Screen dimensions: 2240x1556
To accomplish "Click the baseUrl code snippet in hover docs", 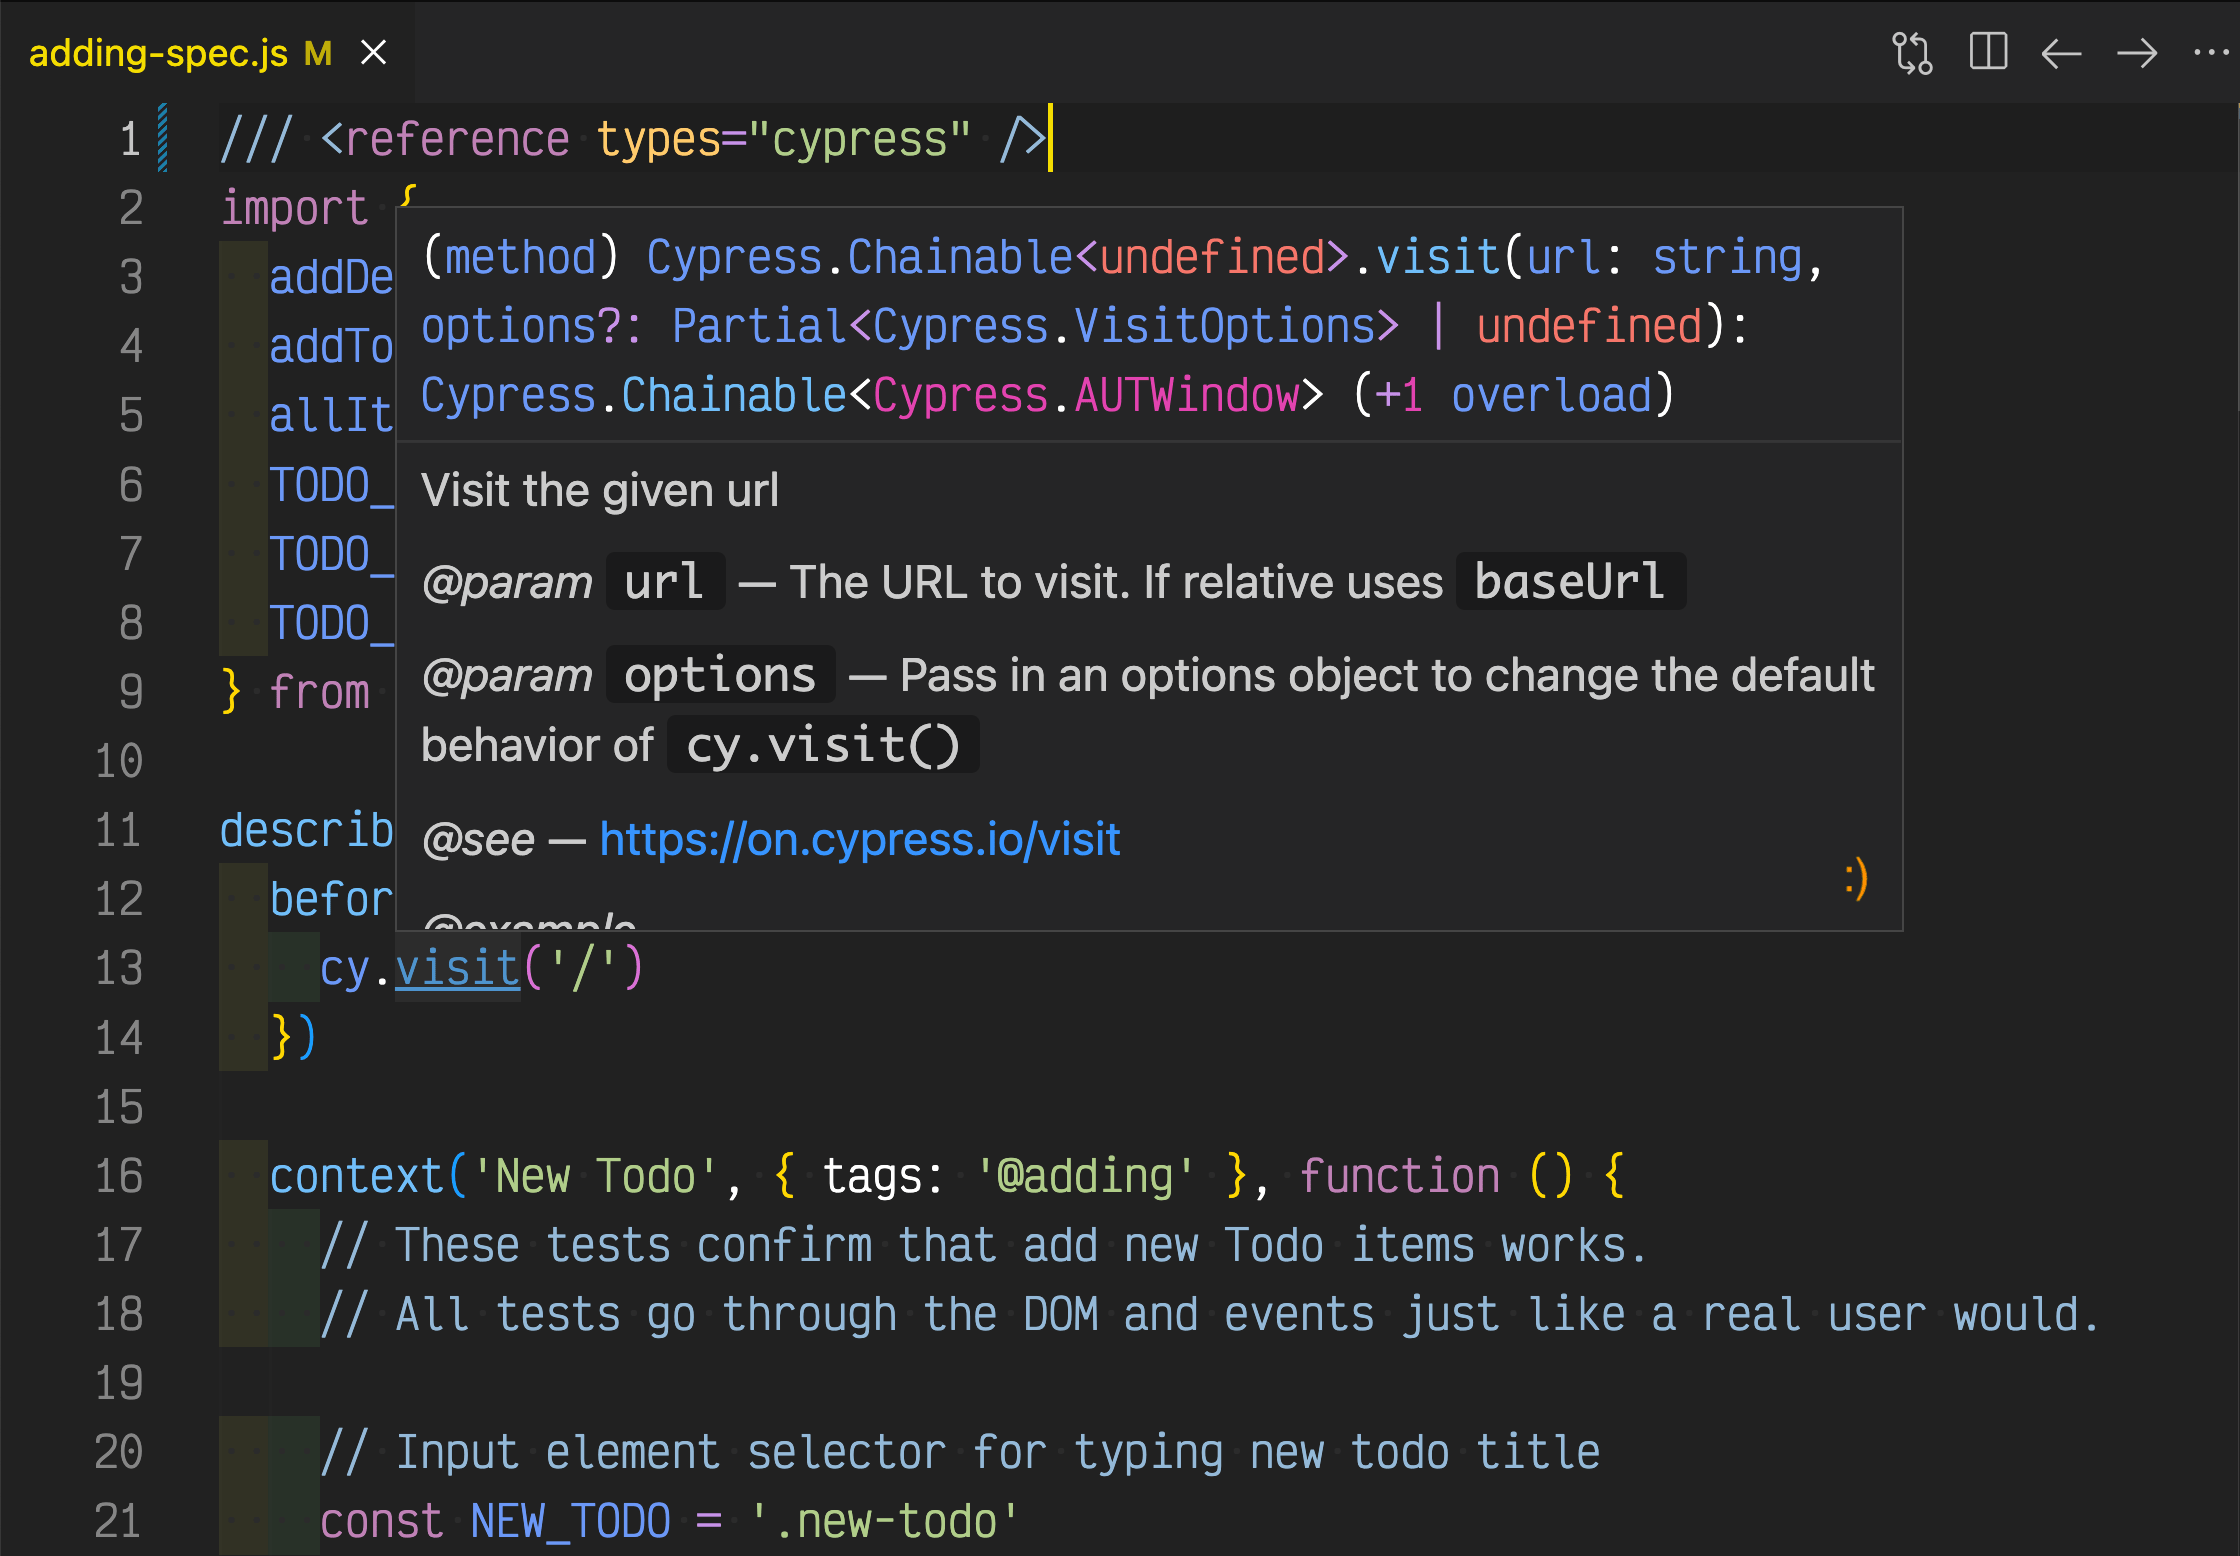I will pos(1570,581).
